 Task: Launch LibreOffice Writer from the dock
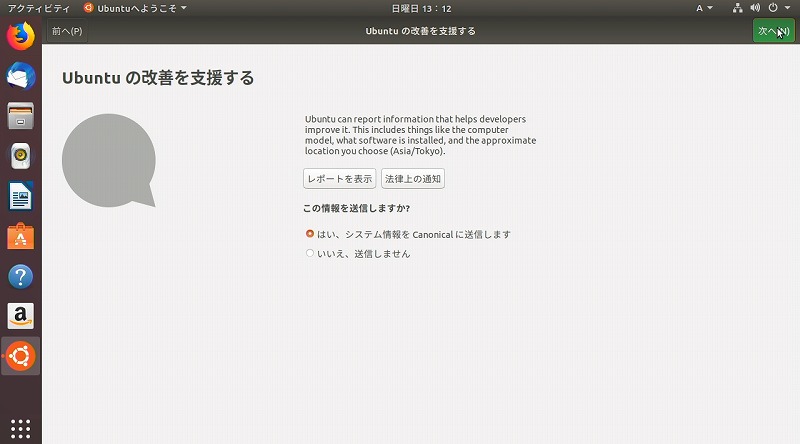(20, 196)
